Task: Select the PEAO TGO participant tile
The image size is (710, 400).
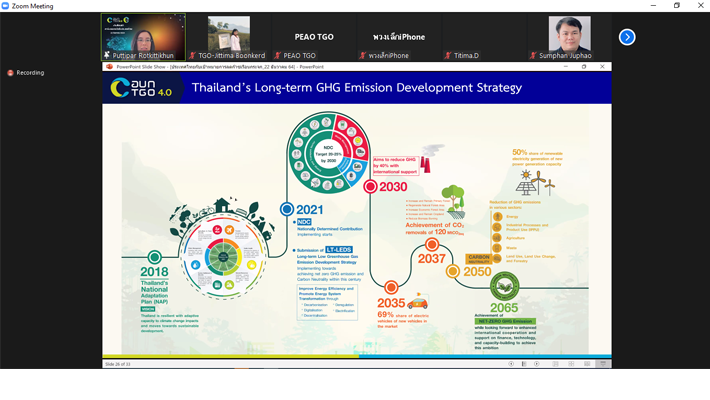Action: [313, 37]
